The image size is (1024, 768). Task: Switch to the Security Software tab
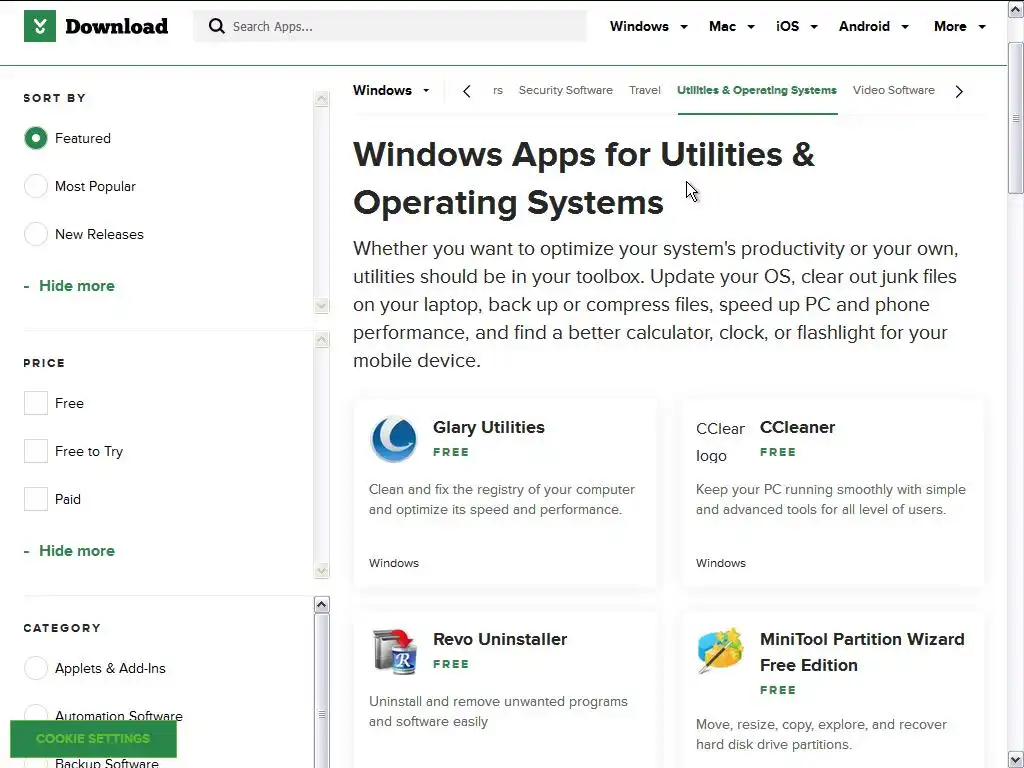coord(566,90)
